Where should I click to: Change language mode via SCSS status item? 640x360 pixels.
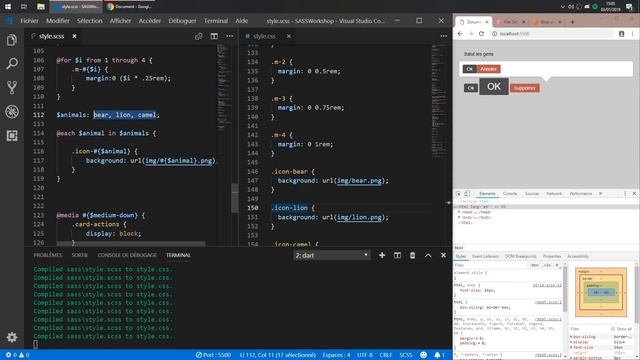tap(405, 355)
